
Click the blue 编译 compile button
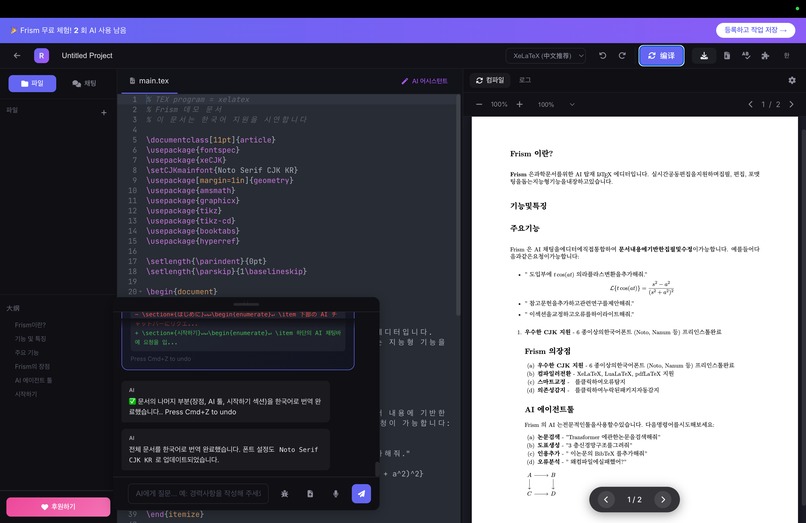point(661,56)
